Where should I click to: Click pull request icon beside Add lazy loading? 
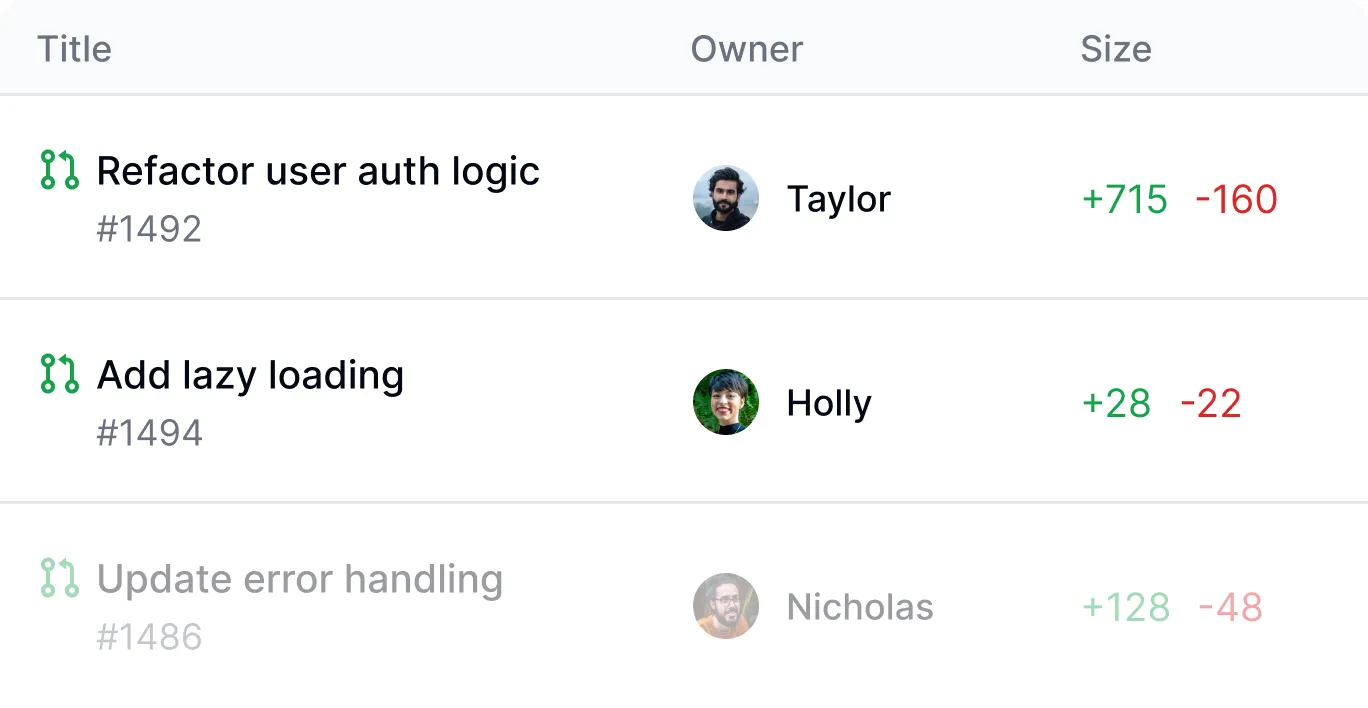[x=59, y=374]
